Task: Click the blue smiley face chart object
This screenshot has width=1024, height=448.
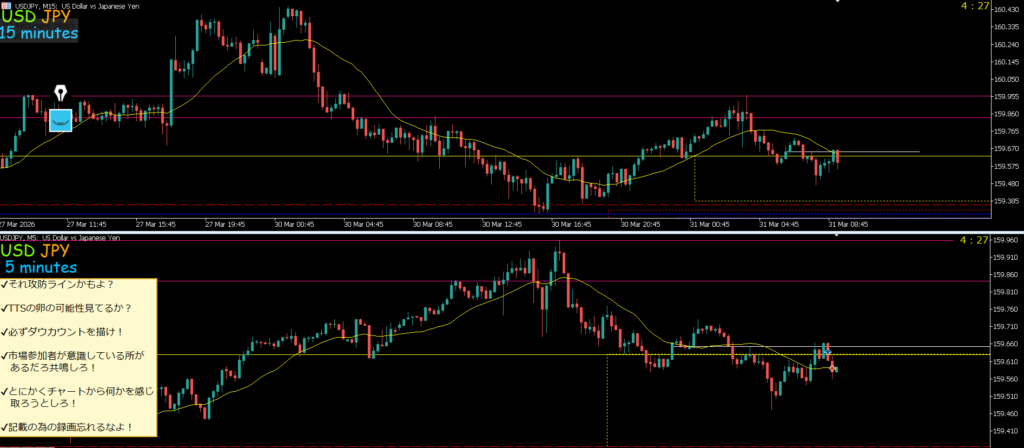Action: pos(61,120)
